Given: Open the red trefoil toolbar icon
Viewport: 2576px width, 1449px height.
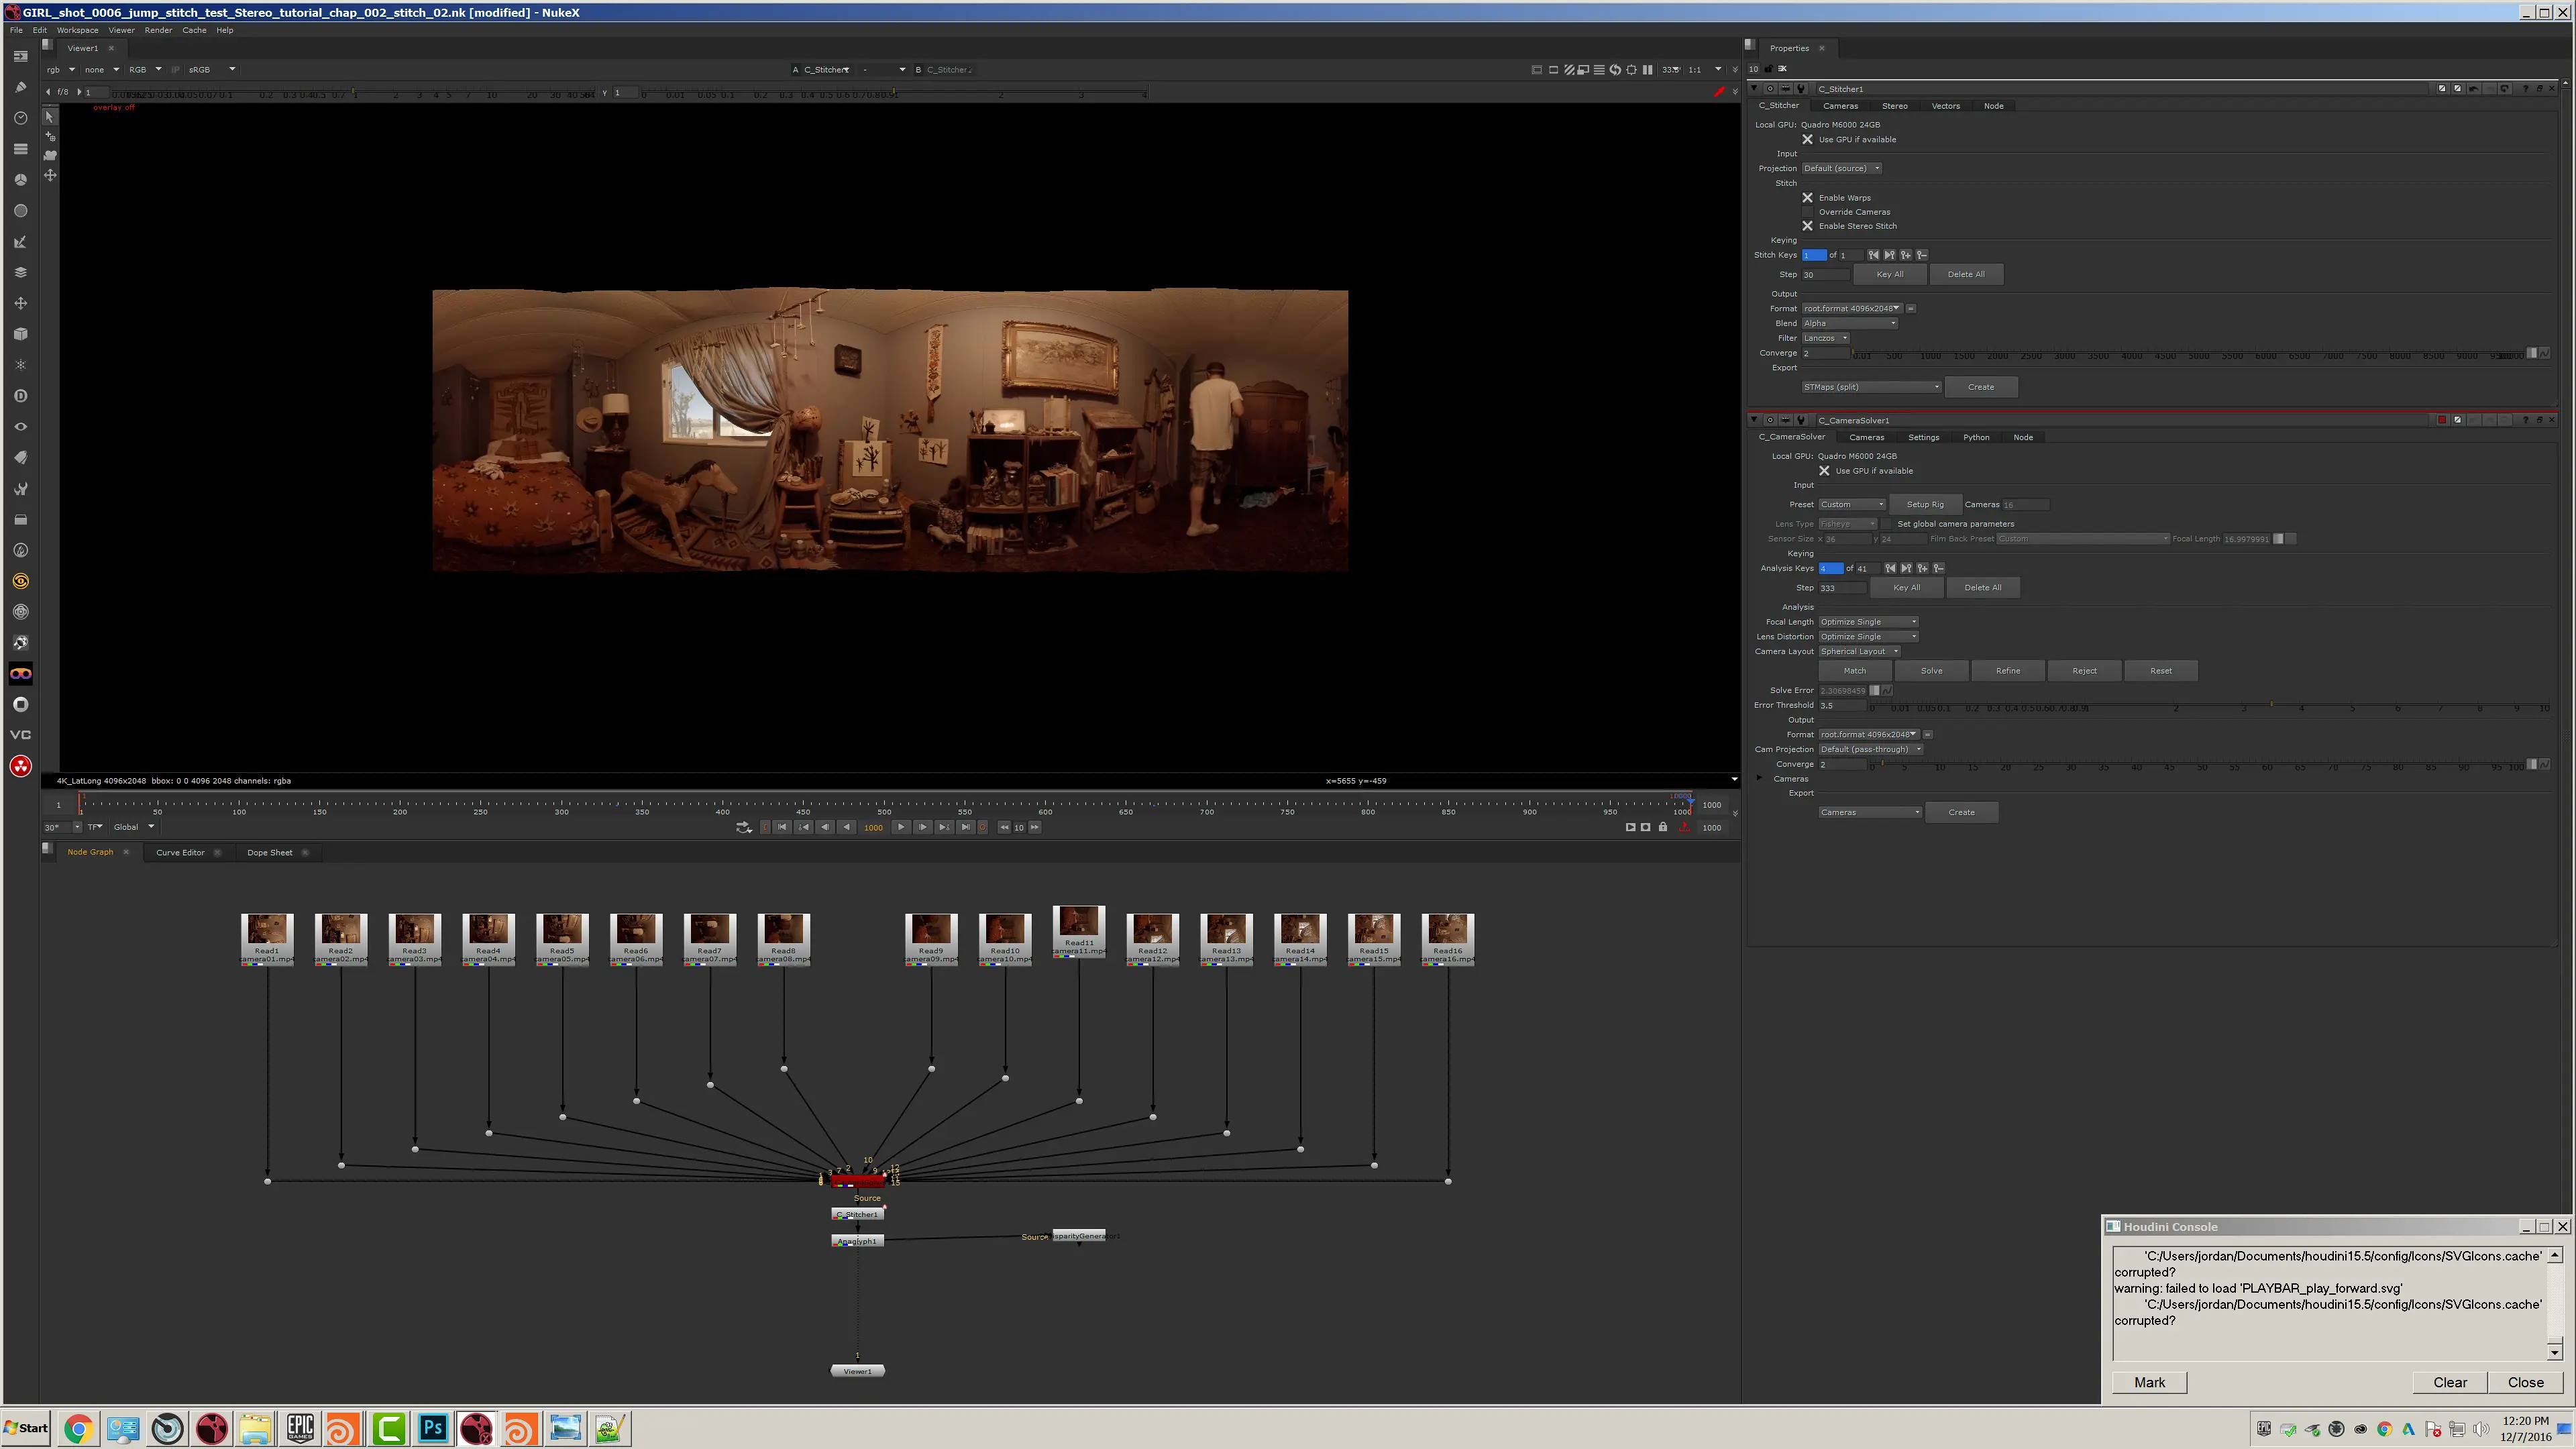Looking at the screenshot, I should pos(20,766).
